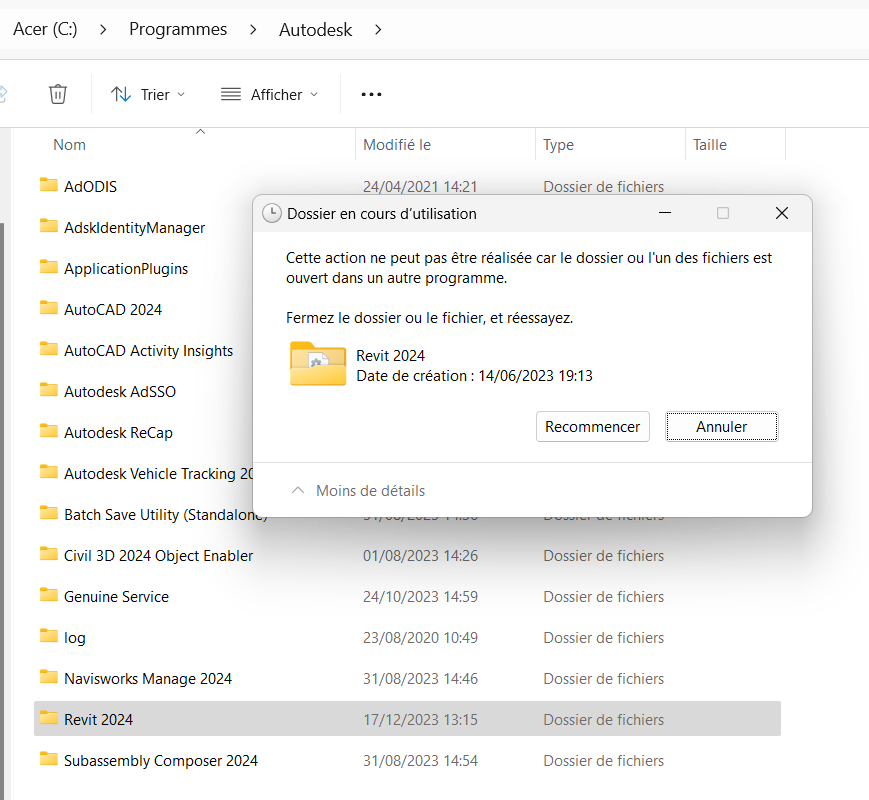
Task: Click the folder icon next to ApplicationPlugins
Action: click(49, 267)
